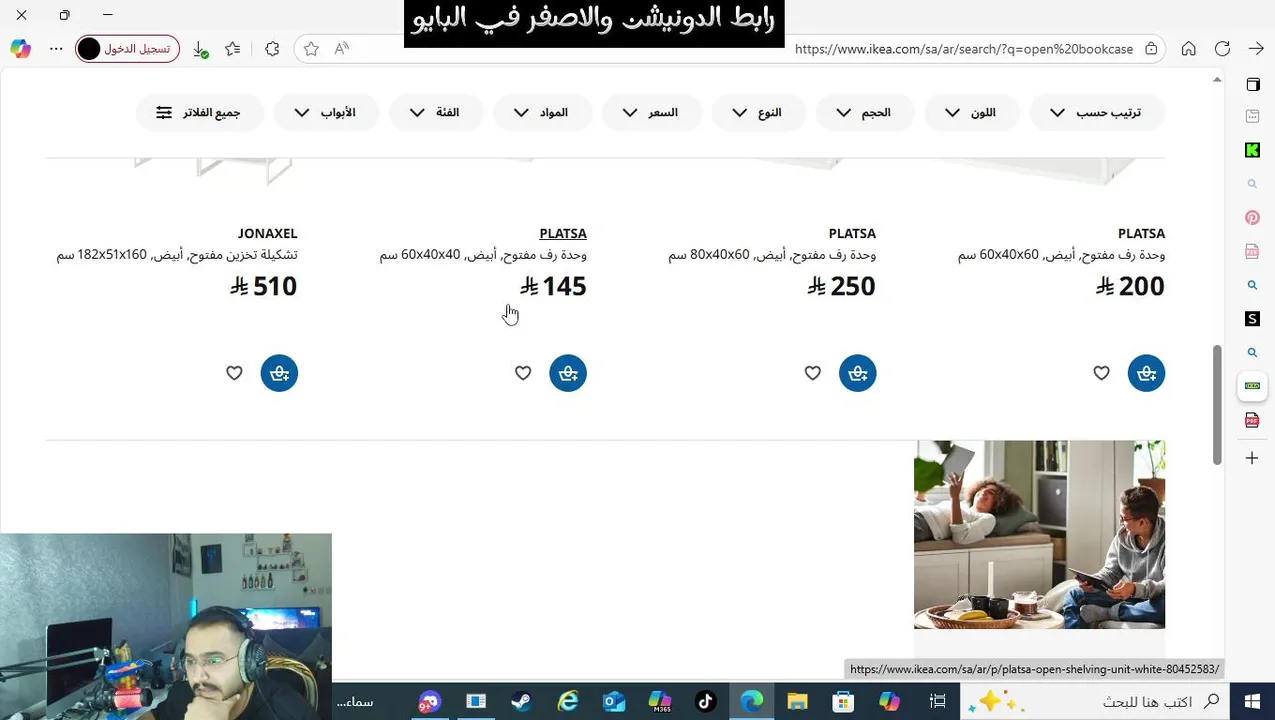
Task: Add this page to favorites (star icon)
Action: (311, 48)
